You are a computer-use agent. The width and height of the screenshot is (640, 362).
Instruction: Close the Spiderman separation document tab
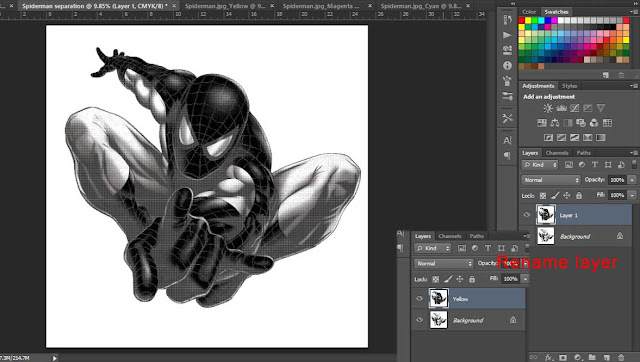(175, 6)
